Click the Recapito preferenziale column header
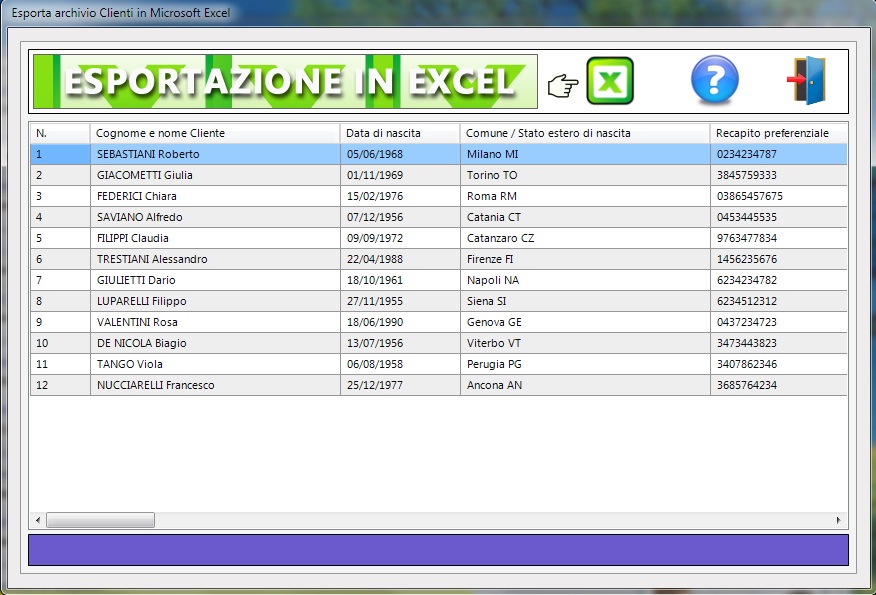Screen dimensions: 876x595 [779, 133]
